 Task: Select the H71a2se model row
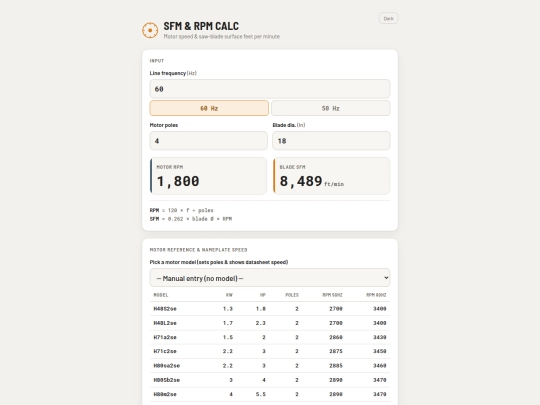click(x=270, y=337)
